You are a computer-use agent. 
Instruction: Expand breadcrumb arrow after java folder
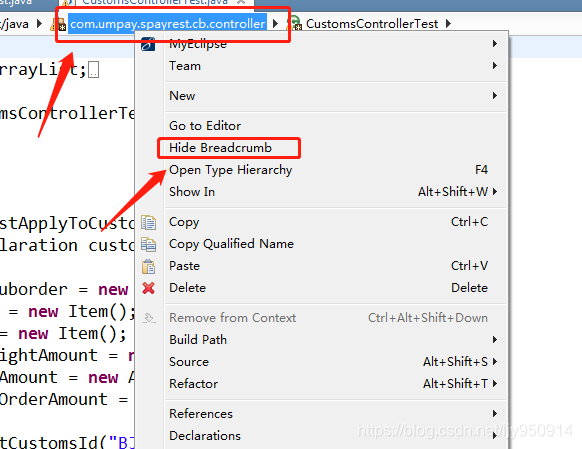(x=39, y=24)
